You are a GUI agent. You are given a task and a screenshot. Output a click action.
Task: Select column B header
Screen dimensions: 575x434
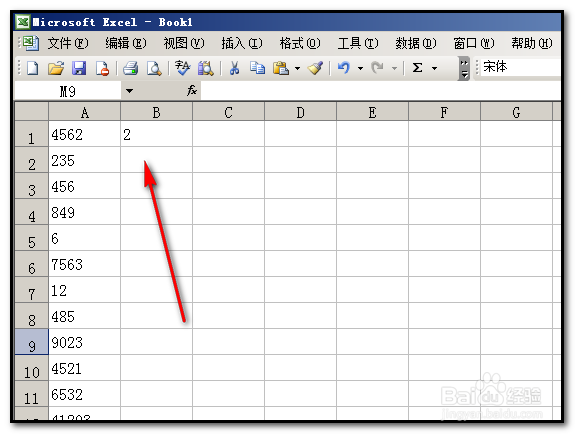(156, 112)
